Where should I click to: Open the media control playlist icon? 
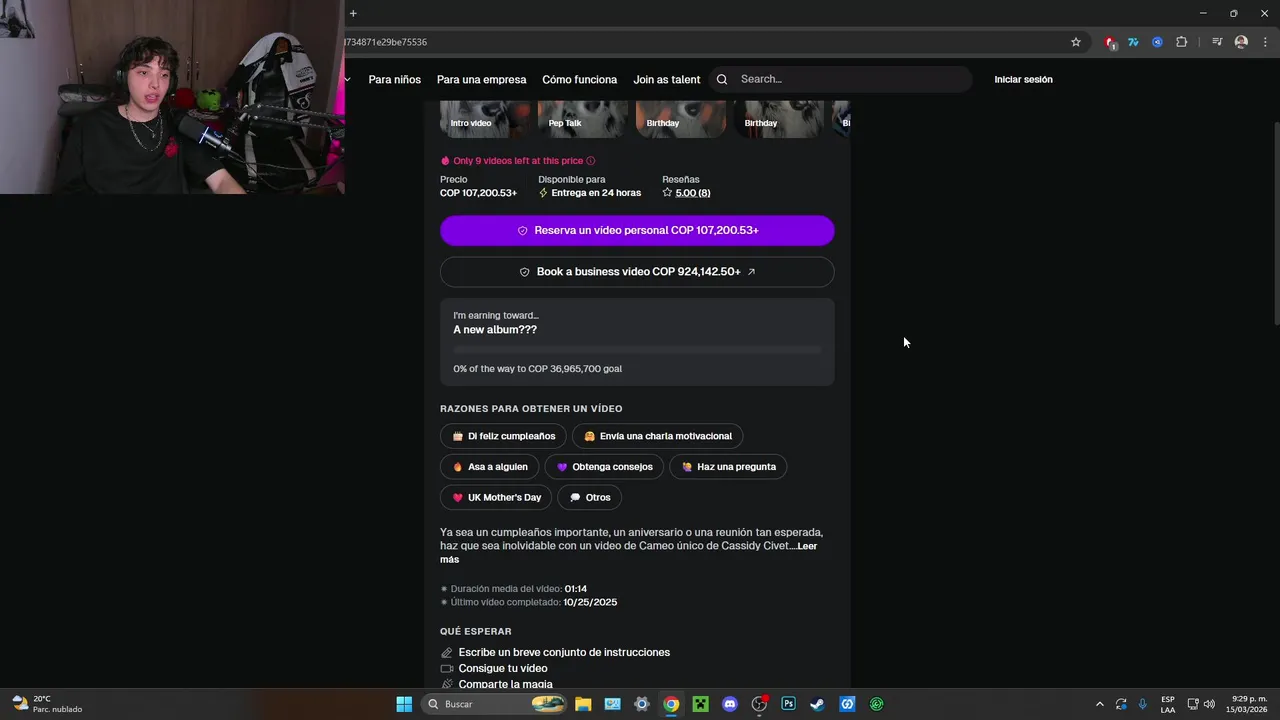1217,42
